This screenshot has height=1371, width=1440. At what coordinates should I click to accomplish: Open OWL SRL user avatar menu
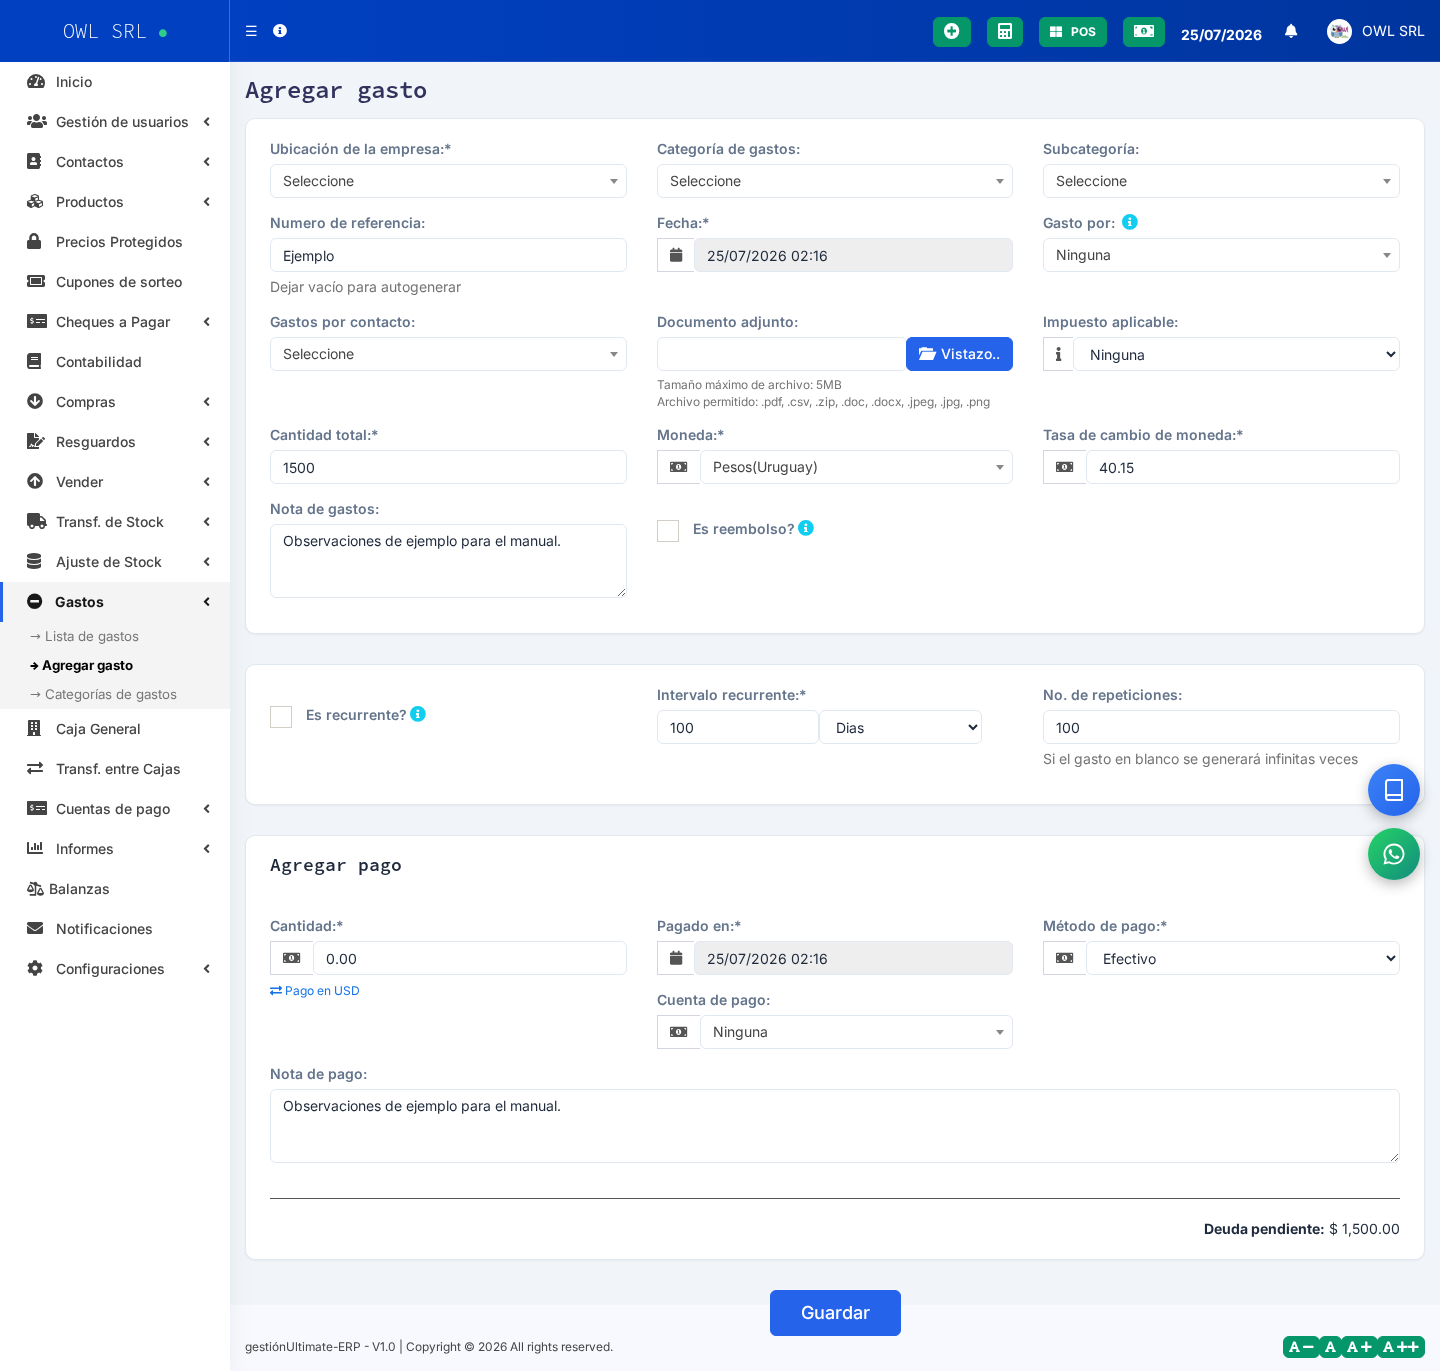click(x=1376, y=31)
